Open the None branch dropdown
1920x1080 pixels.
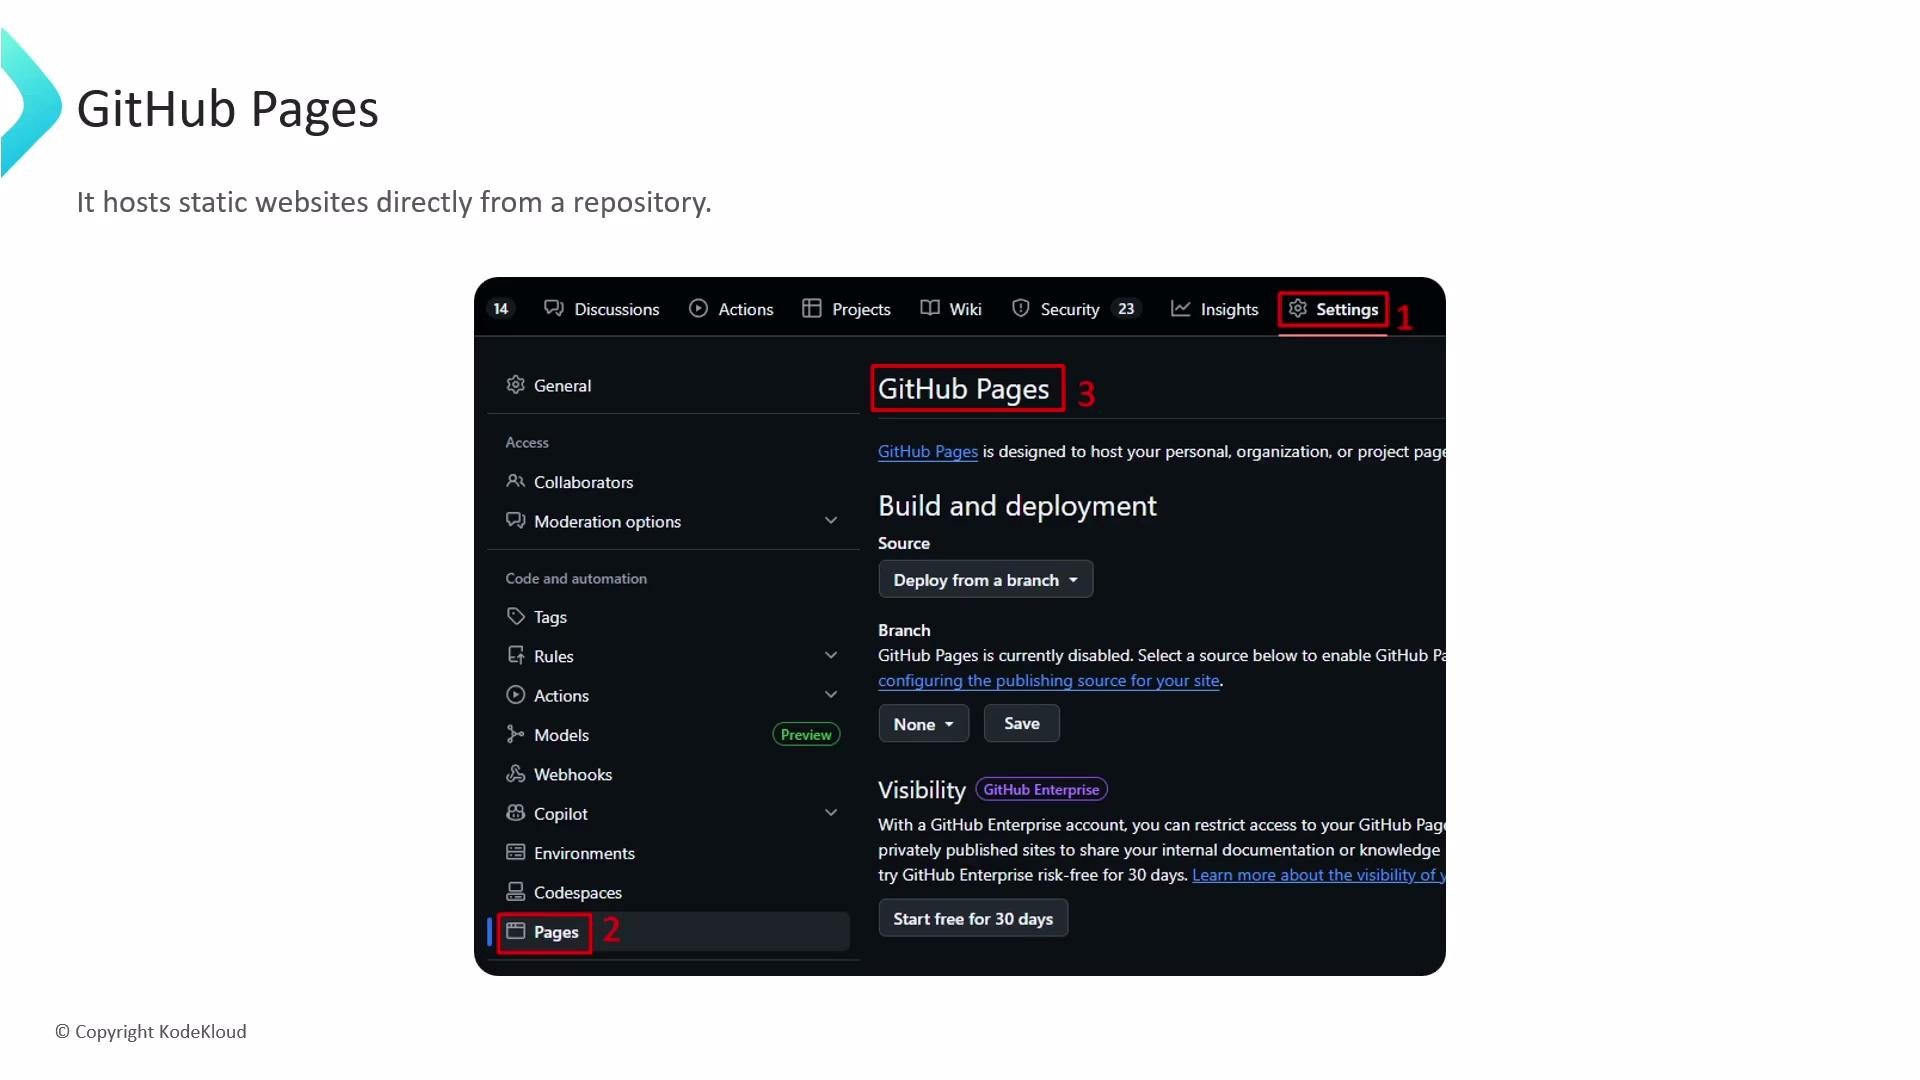[x=923, y=724]
